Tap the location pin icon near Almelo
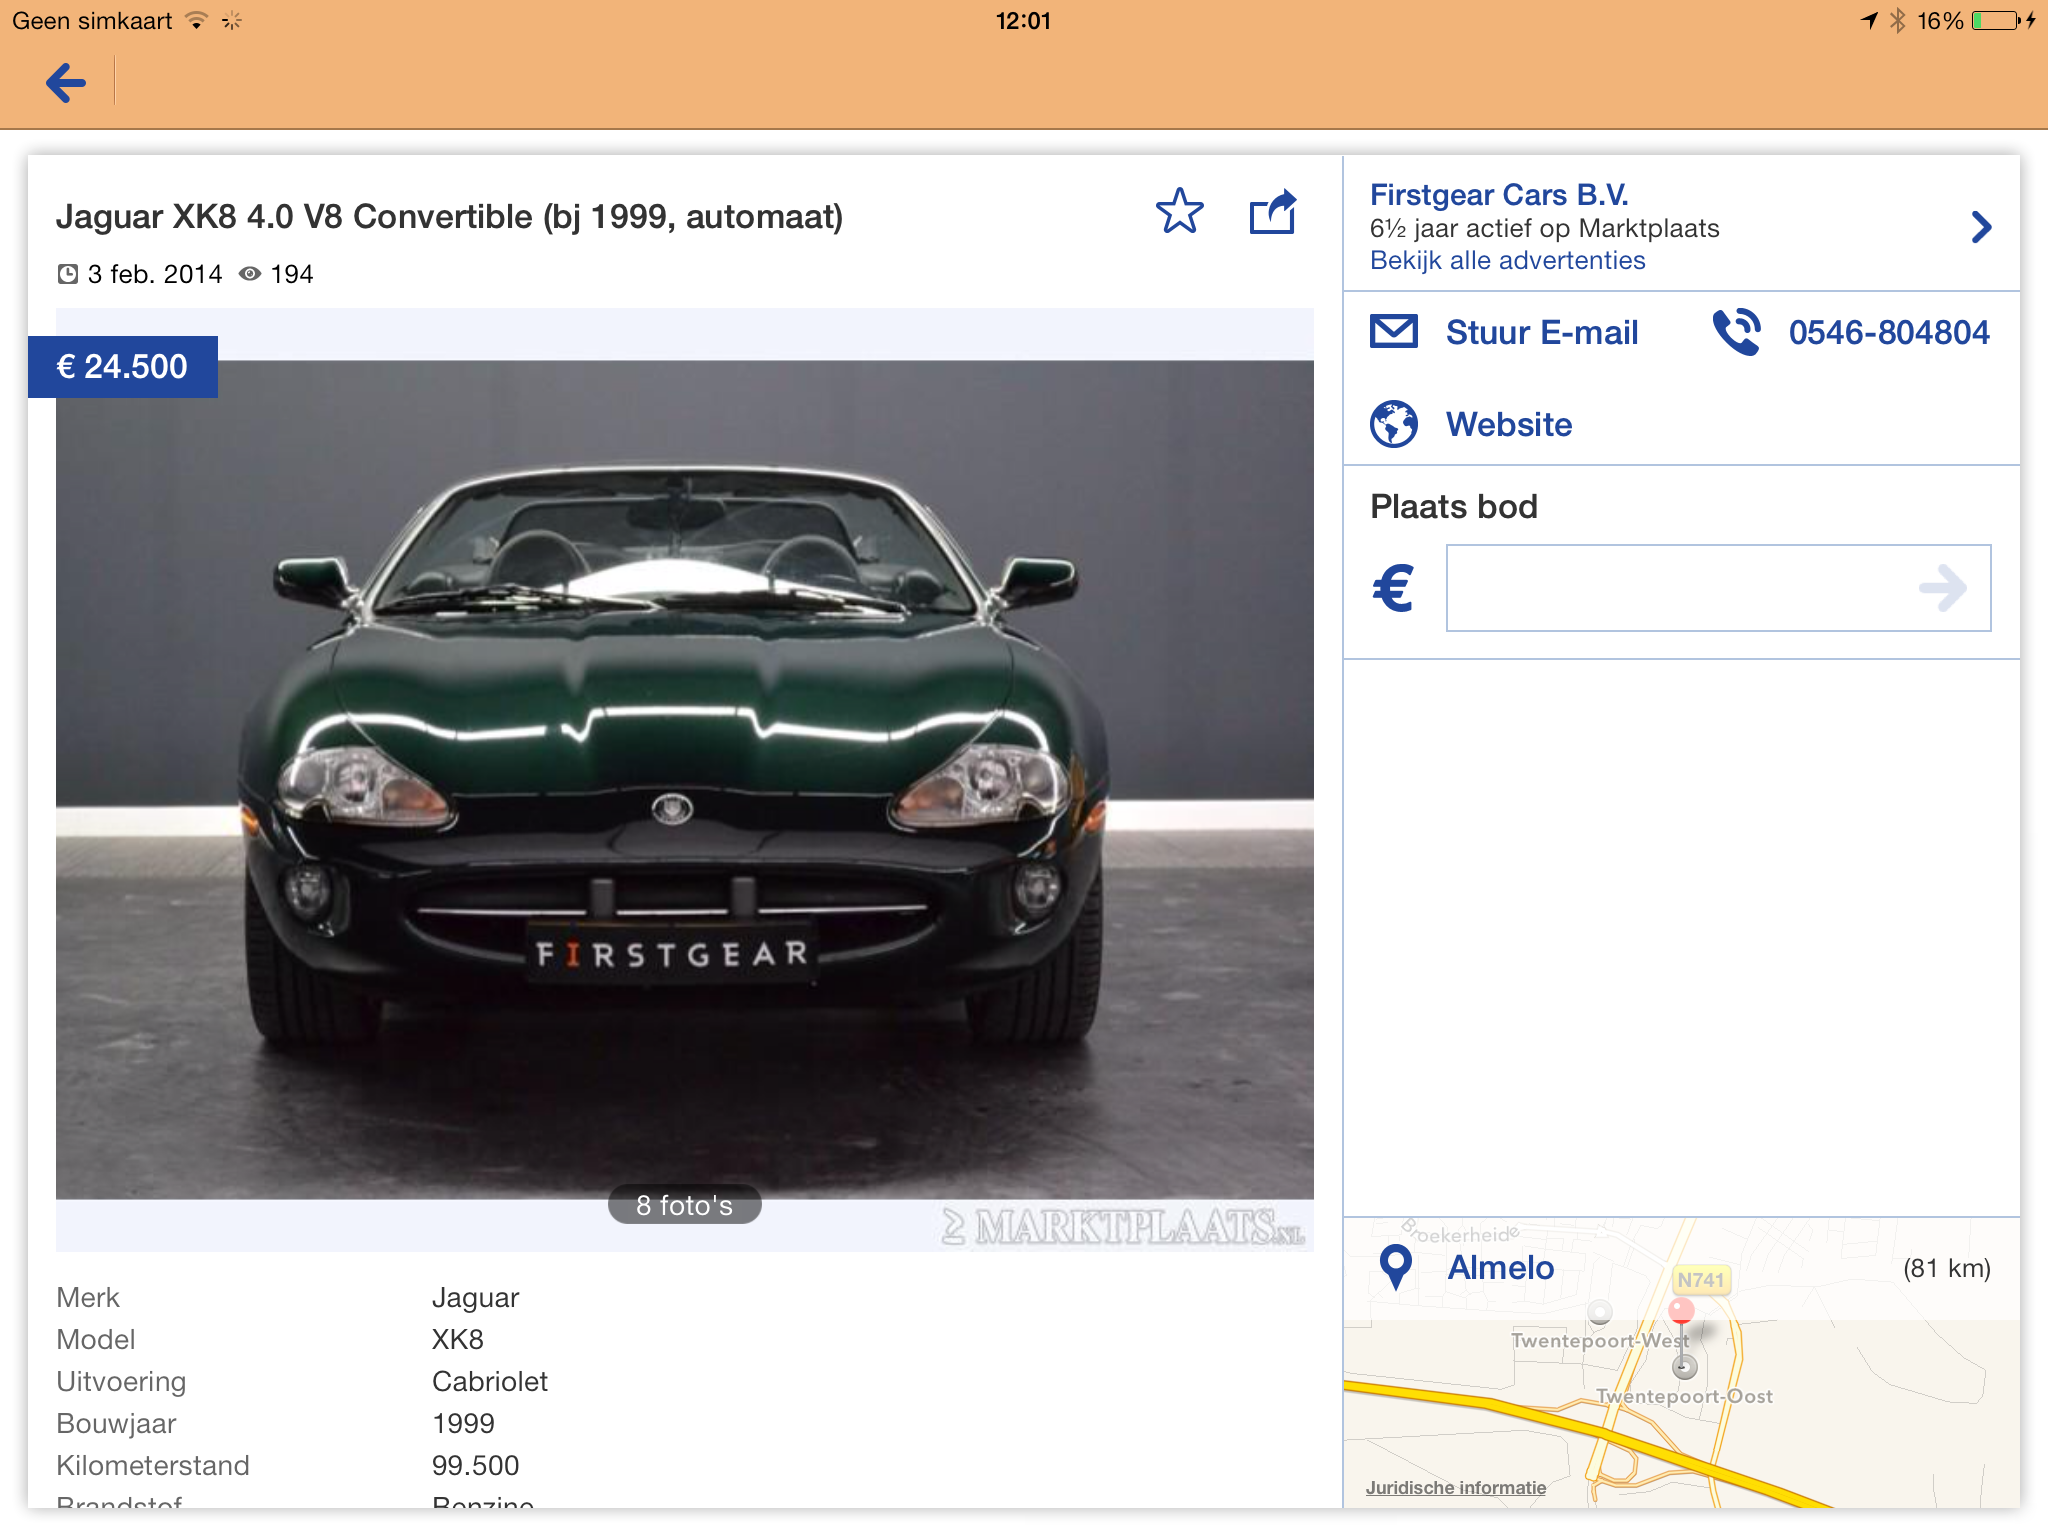The width and height of the screenshot is (2048, 1536). coord(1395,1268)
